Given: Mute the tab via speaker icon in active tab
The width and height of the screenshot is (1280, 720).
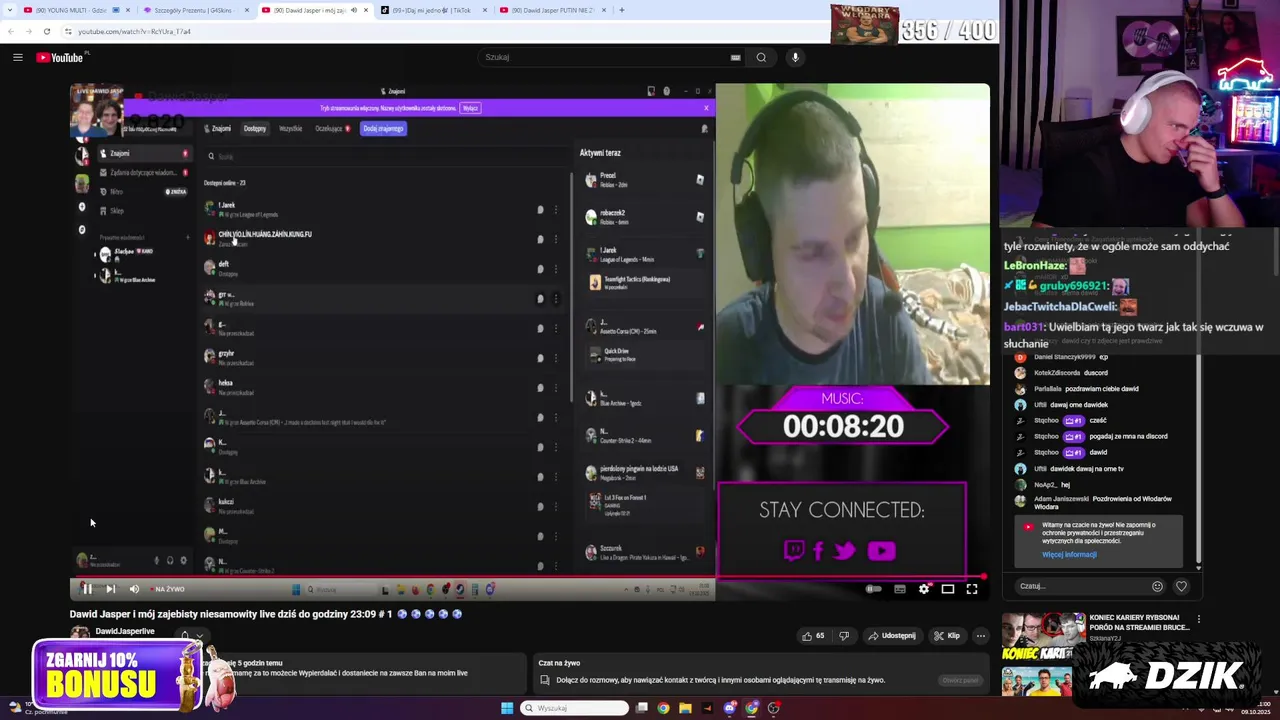Looking at the screenshot, I should [x=353, y=10].
